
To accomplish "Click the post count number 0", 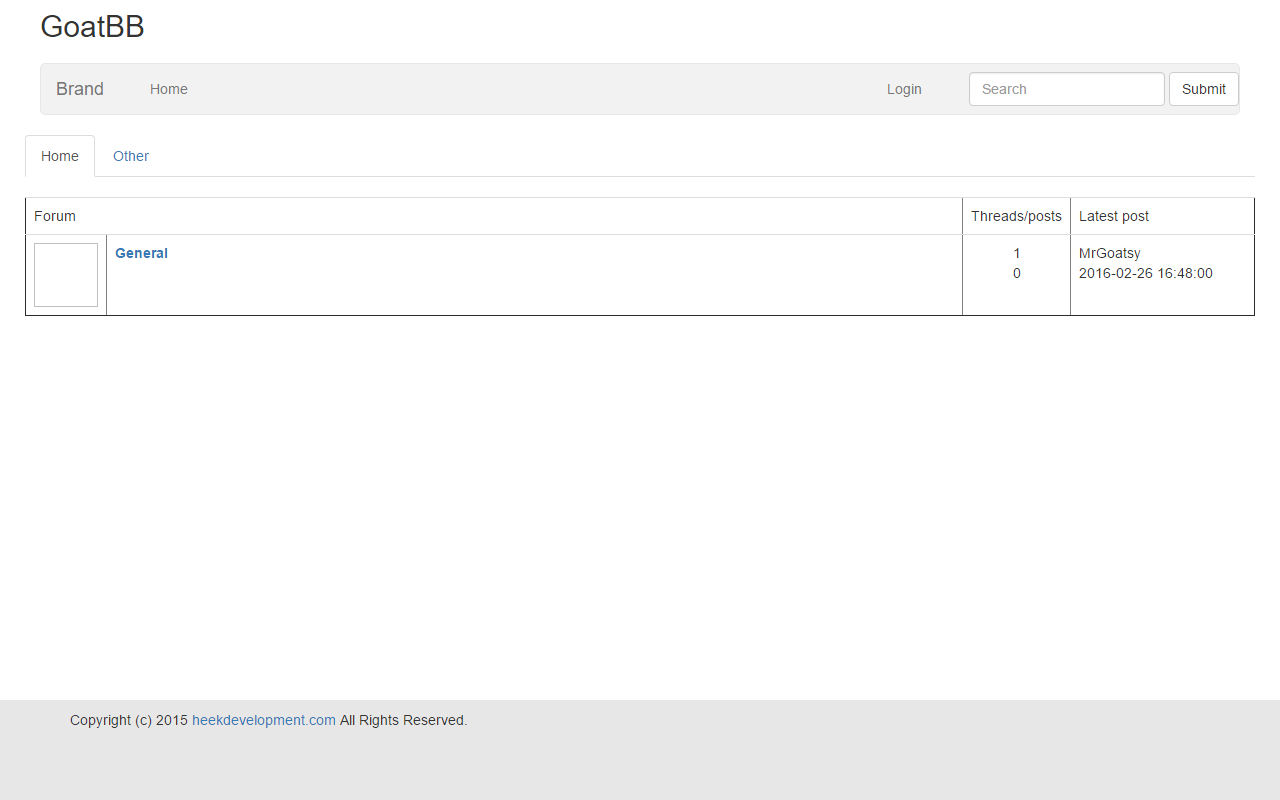I will click(x=1017, y=273).
